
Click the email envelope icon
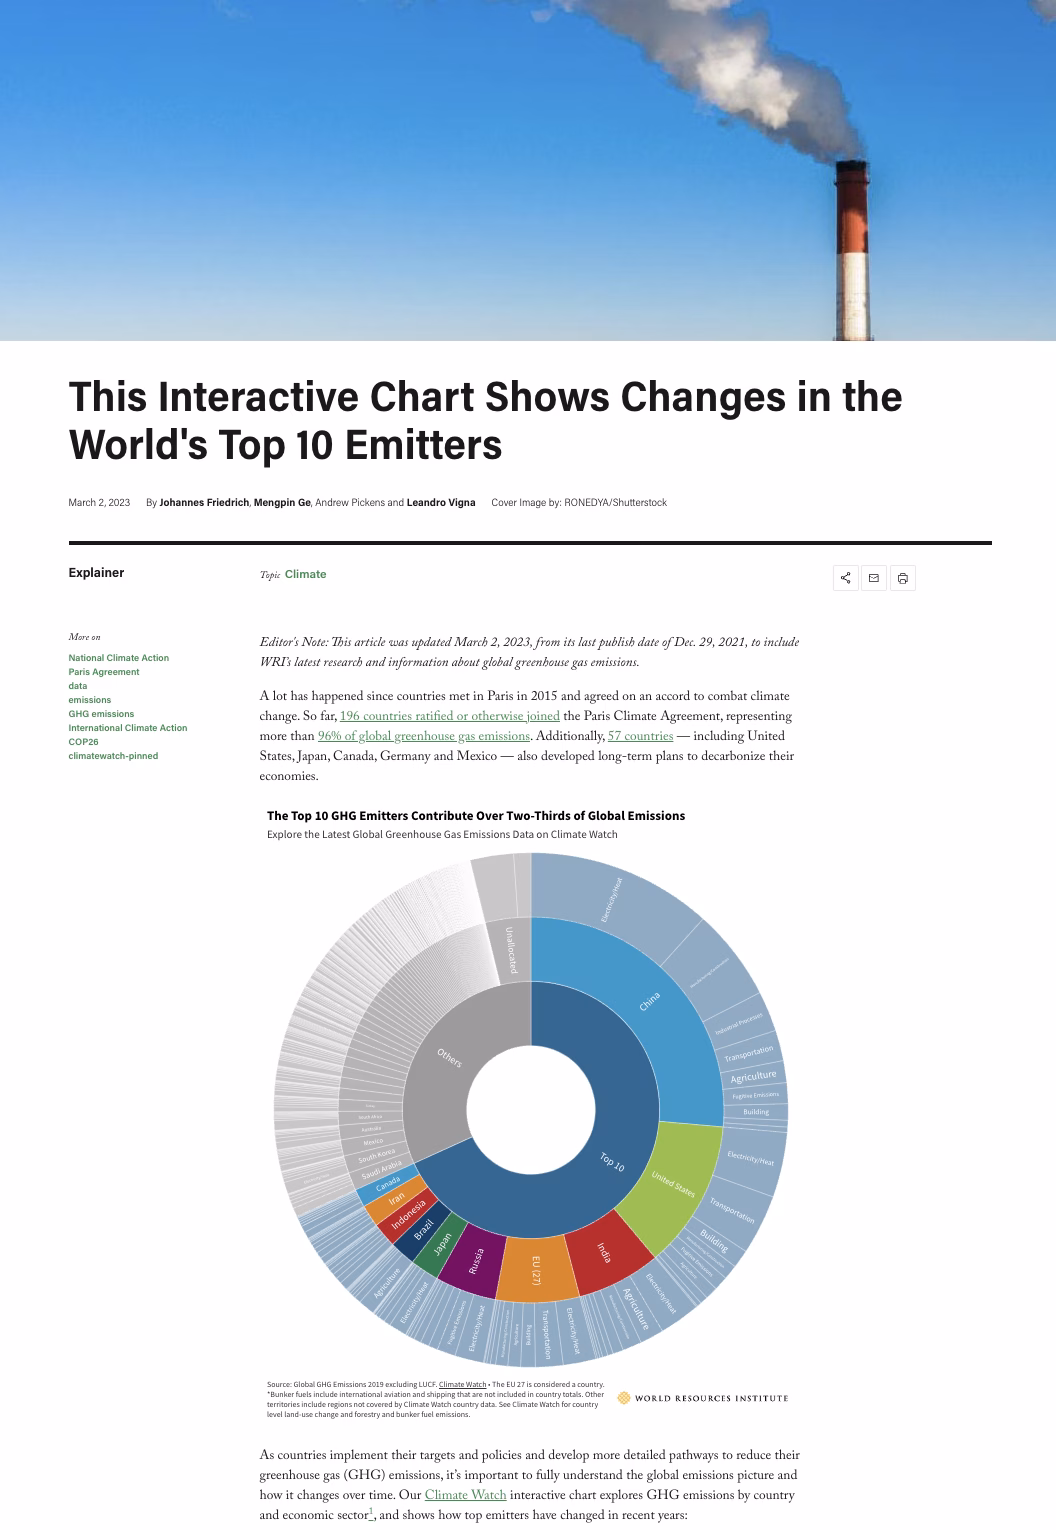[x=874, y=578]
